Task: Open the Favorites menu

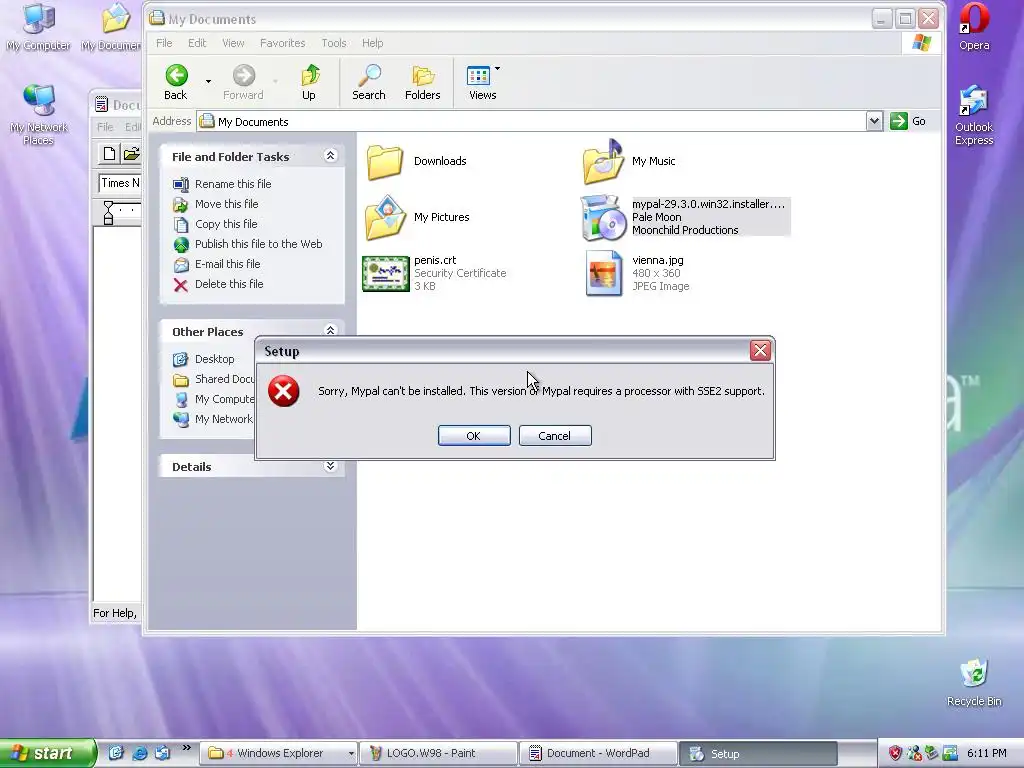Action: point(282,43)
